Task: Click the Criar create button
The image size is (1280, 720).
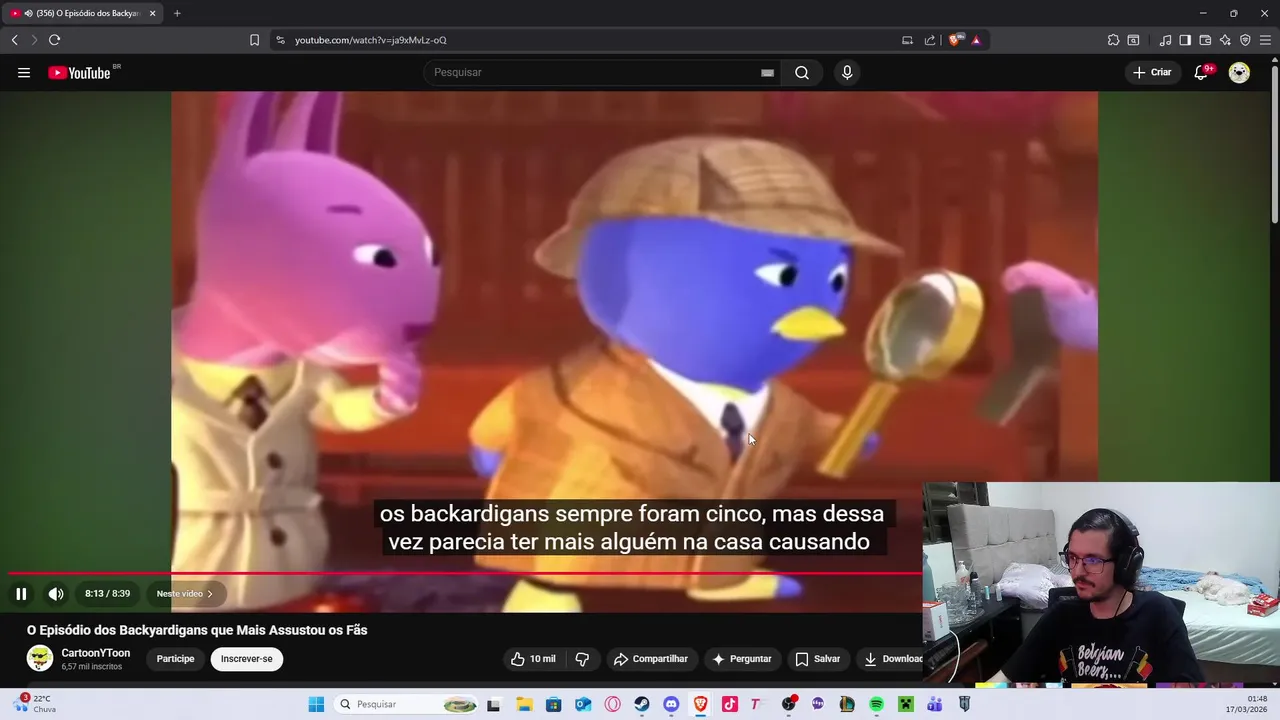Action: pos(1151,72)
